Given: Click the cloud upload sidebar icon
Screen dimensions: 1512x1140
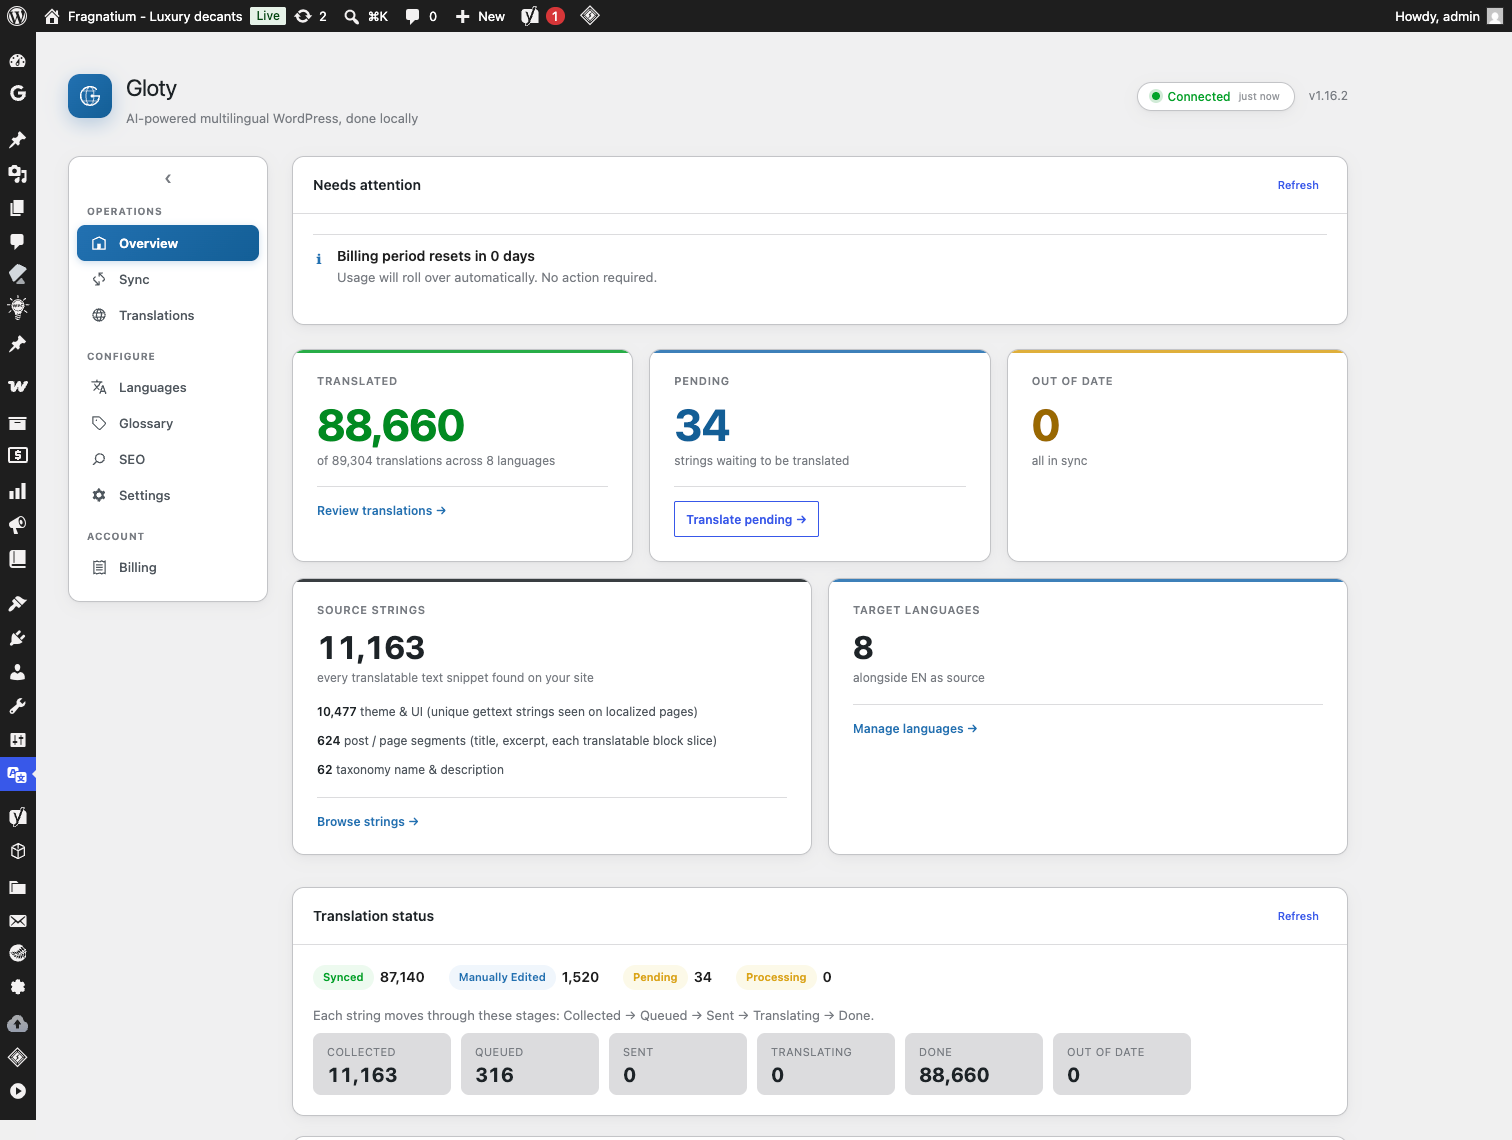Looking at the screenshot, I should 17,1023.
